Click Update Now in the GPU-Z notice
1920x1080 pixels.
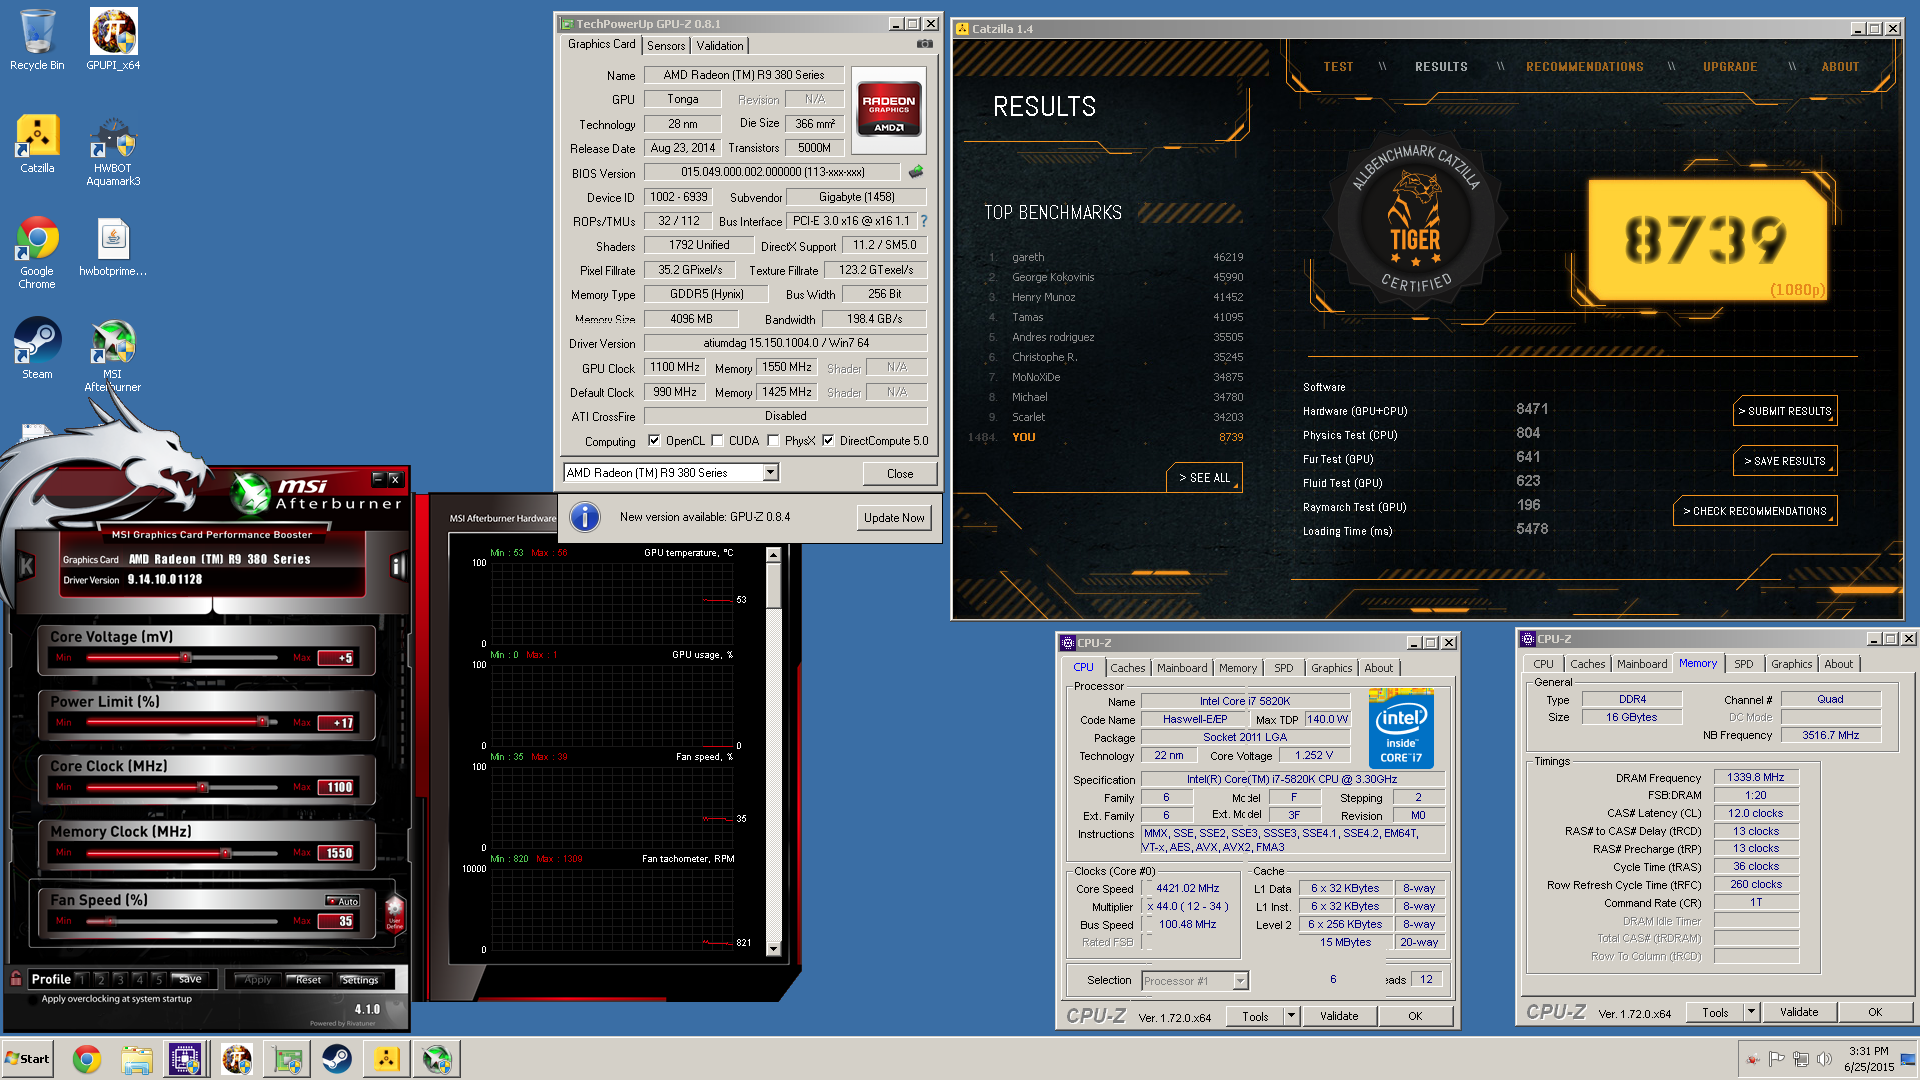coord(894,517)
